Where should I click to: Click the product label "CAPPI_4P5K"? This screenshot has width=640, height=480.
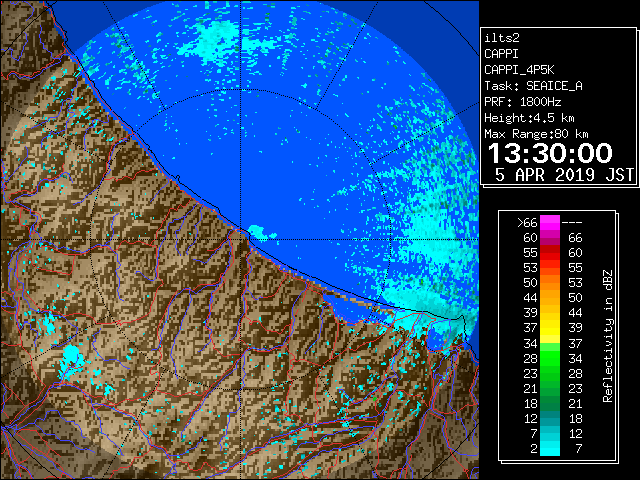click(x=519, y=70)
